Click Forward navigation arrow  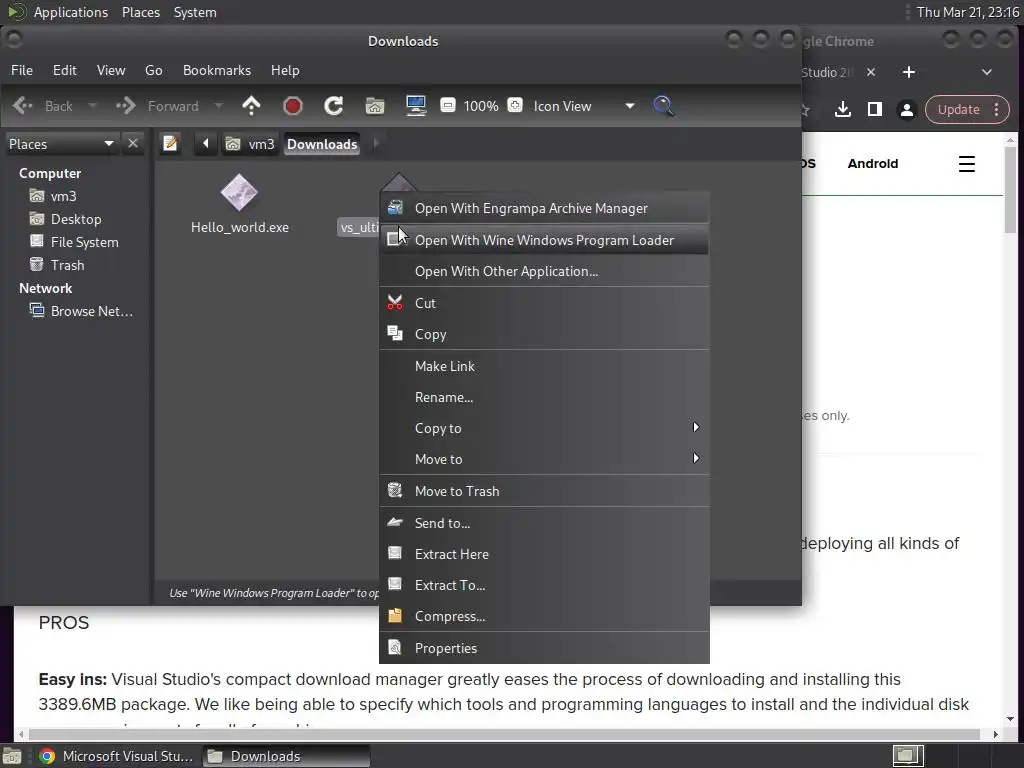point(157,106)
